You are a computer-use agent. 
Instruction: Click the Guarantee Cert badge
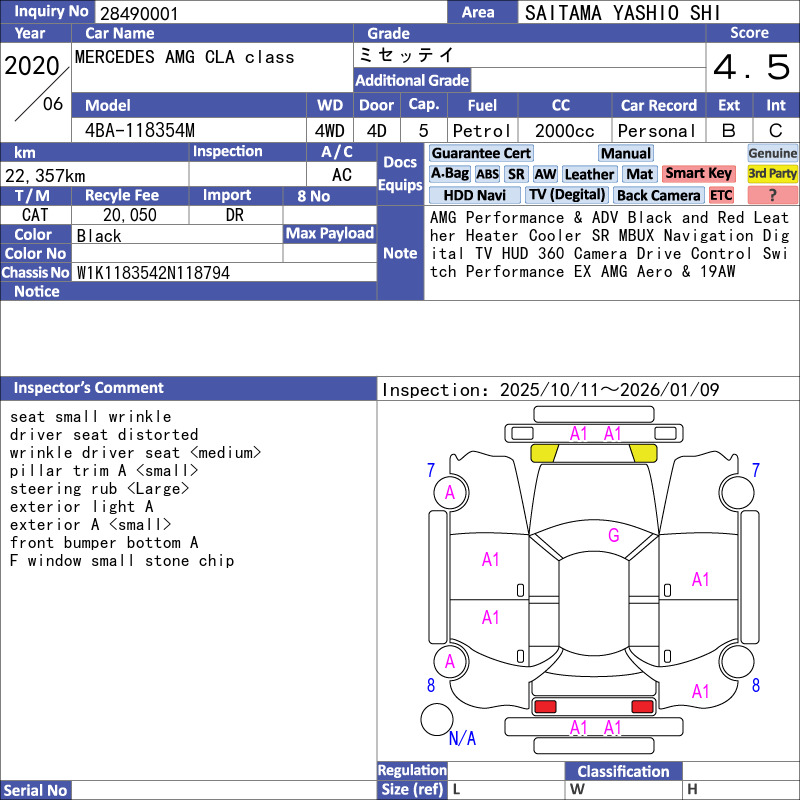click(x=481, y=153)
